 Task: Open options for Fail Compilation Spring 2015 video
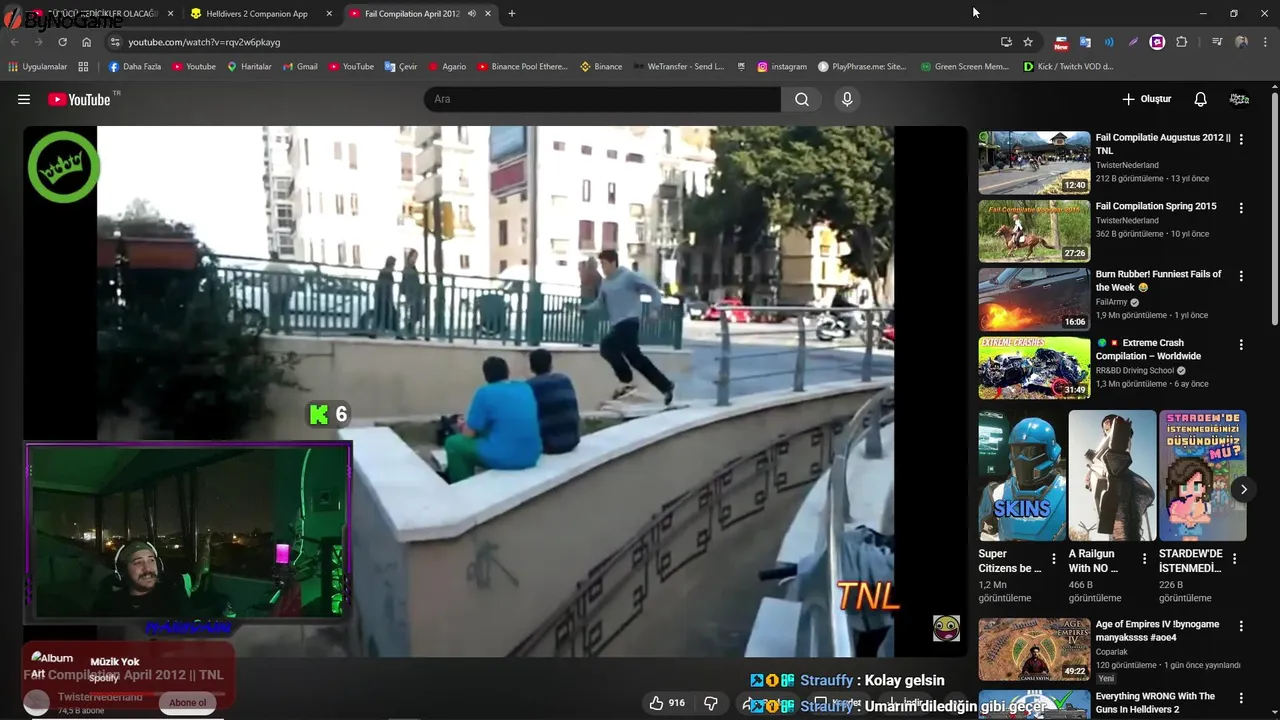pyautogui.click(x=1241, y=208)
